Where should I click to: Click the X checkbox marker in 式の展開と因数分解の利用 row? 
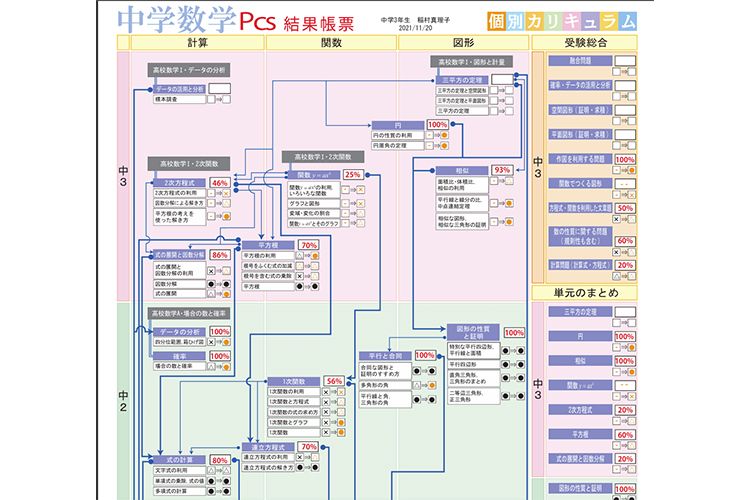211,271
